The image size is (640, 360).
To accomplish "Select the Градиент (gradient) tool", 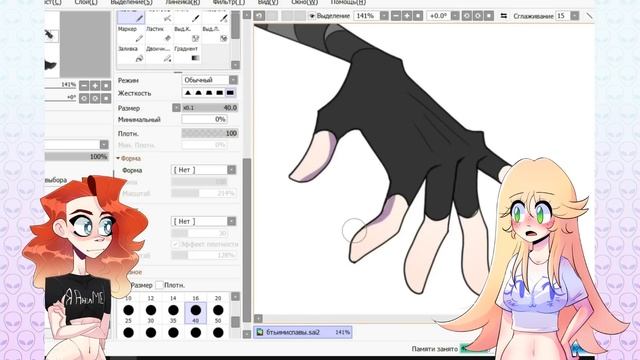I will click(x=187, y=54).
